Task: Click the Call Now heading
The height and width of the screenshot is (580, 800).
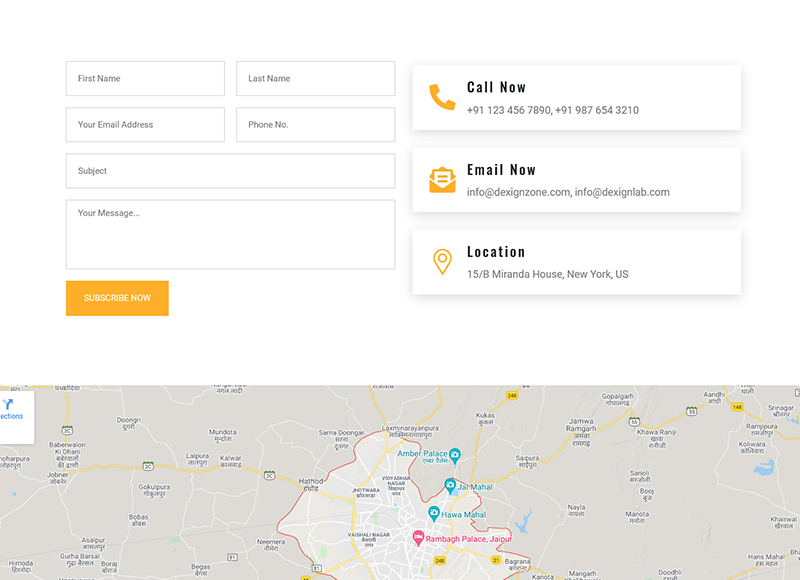Action: 496,88
